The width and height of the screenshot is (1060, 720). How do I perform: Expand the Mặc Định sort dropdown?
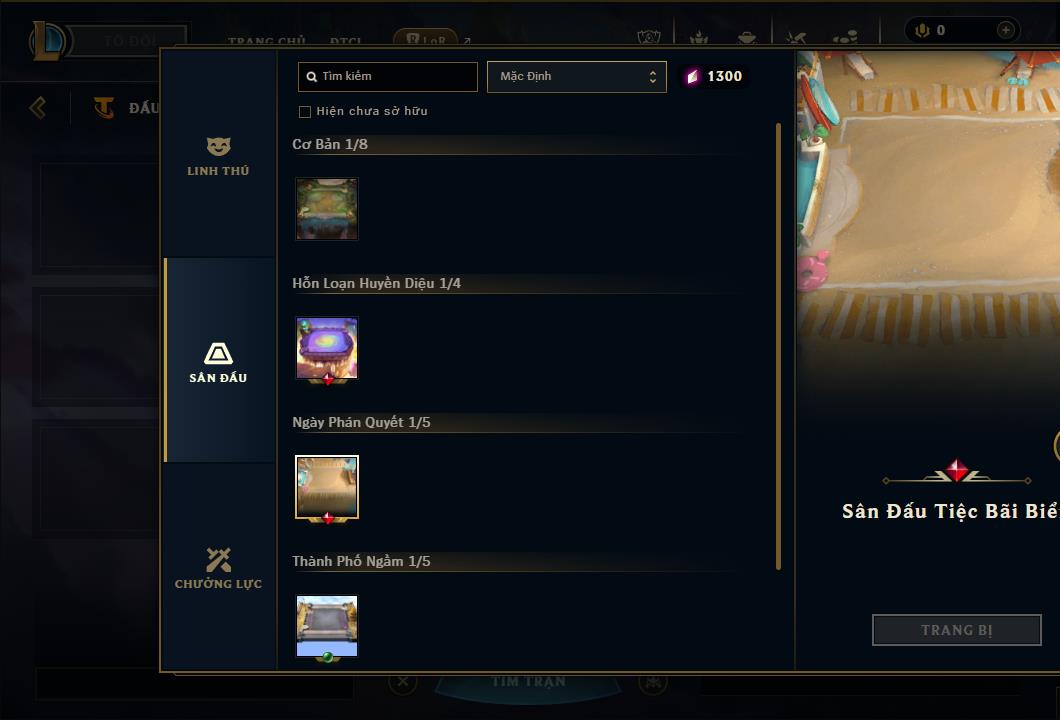[577, 76]
